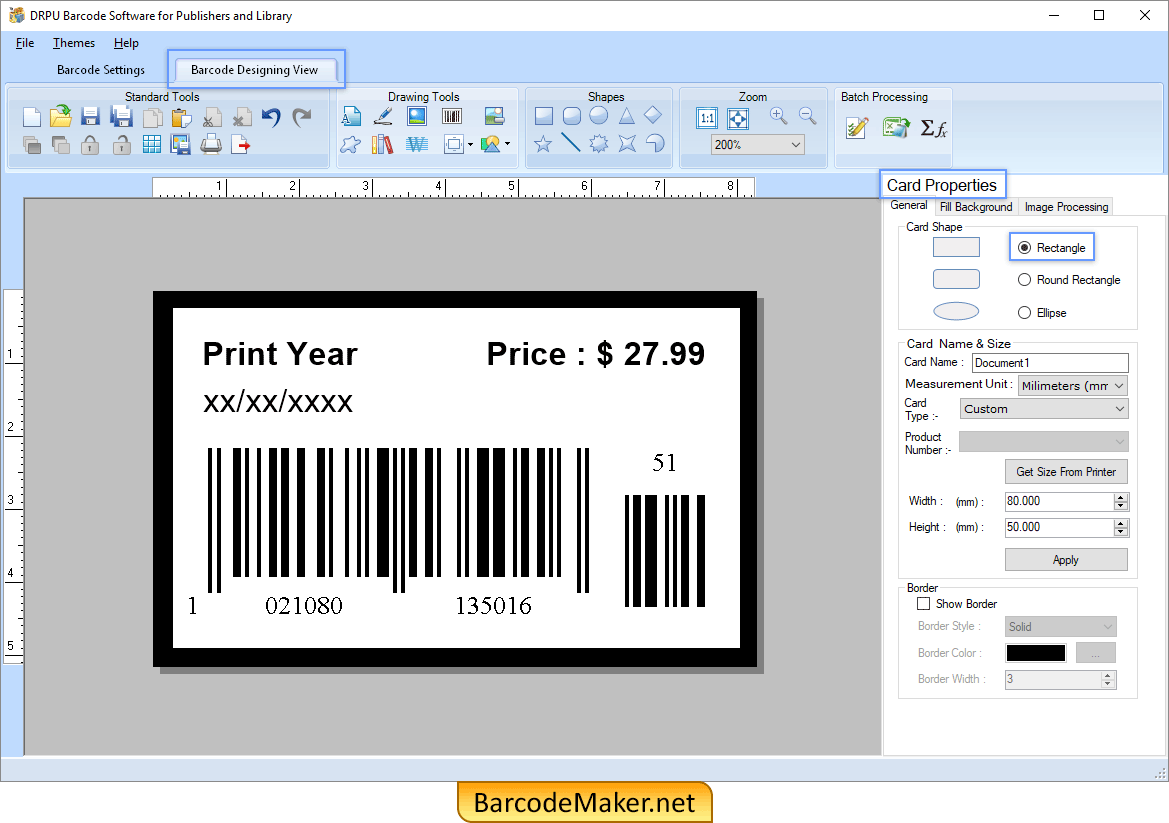This screenshot has height=823, width=1169.
Task: Draw a diamond shape
Action: coord(653,115)
